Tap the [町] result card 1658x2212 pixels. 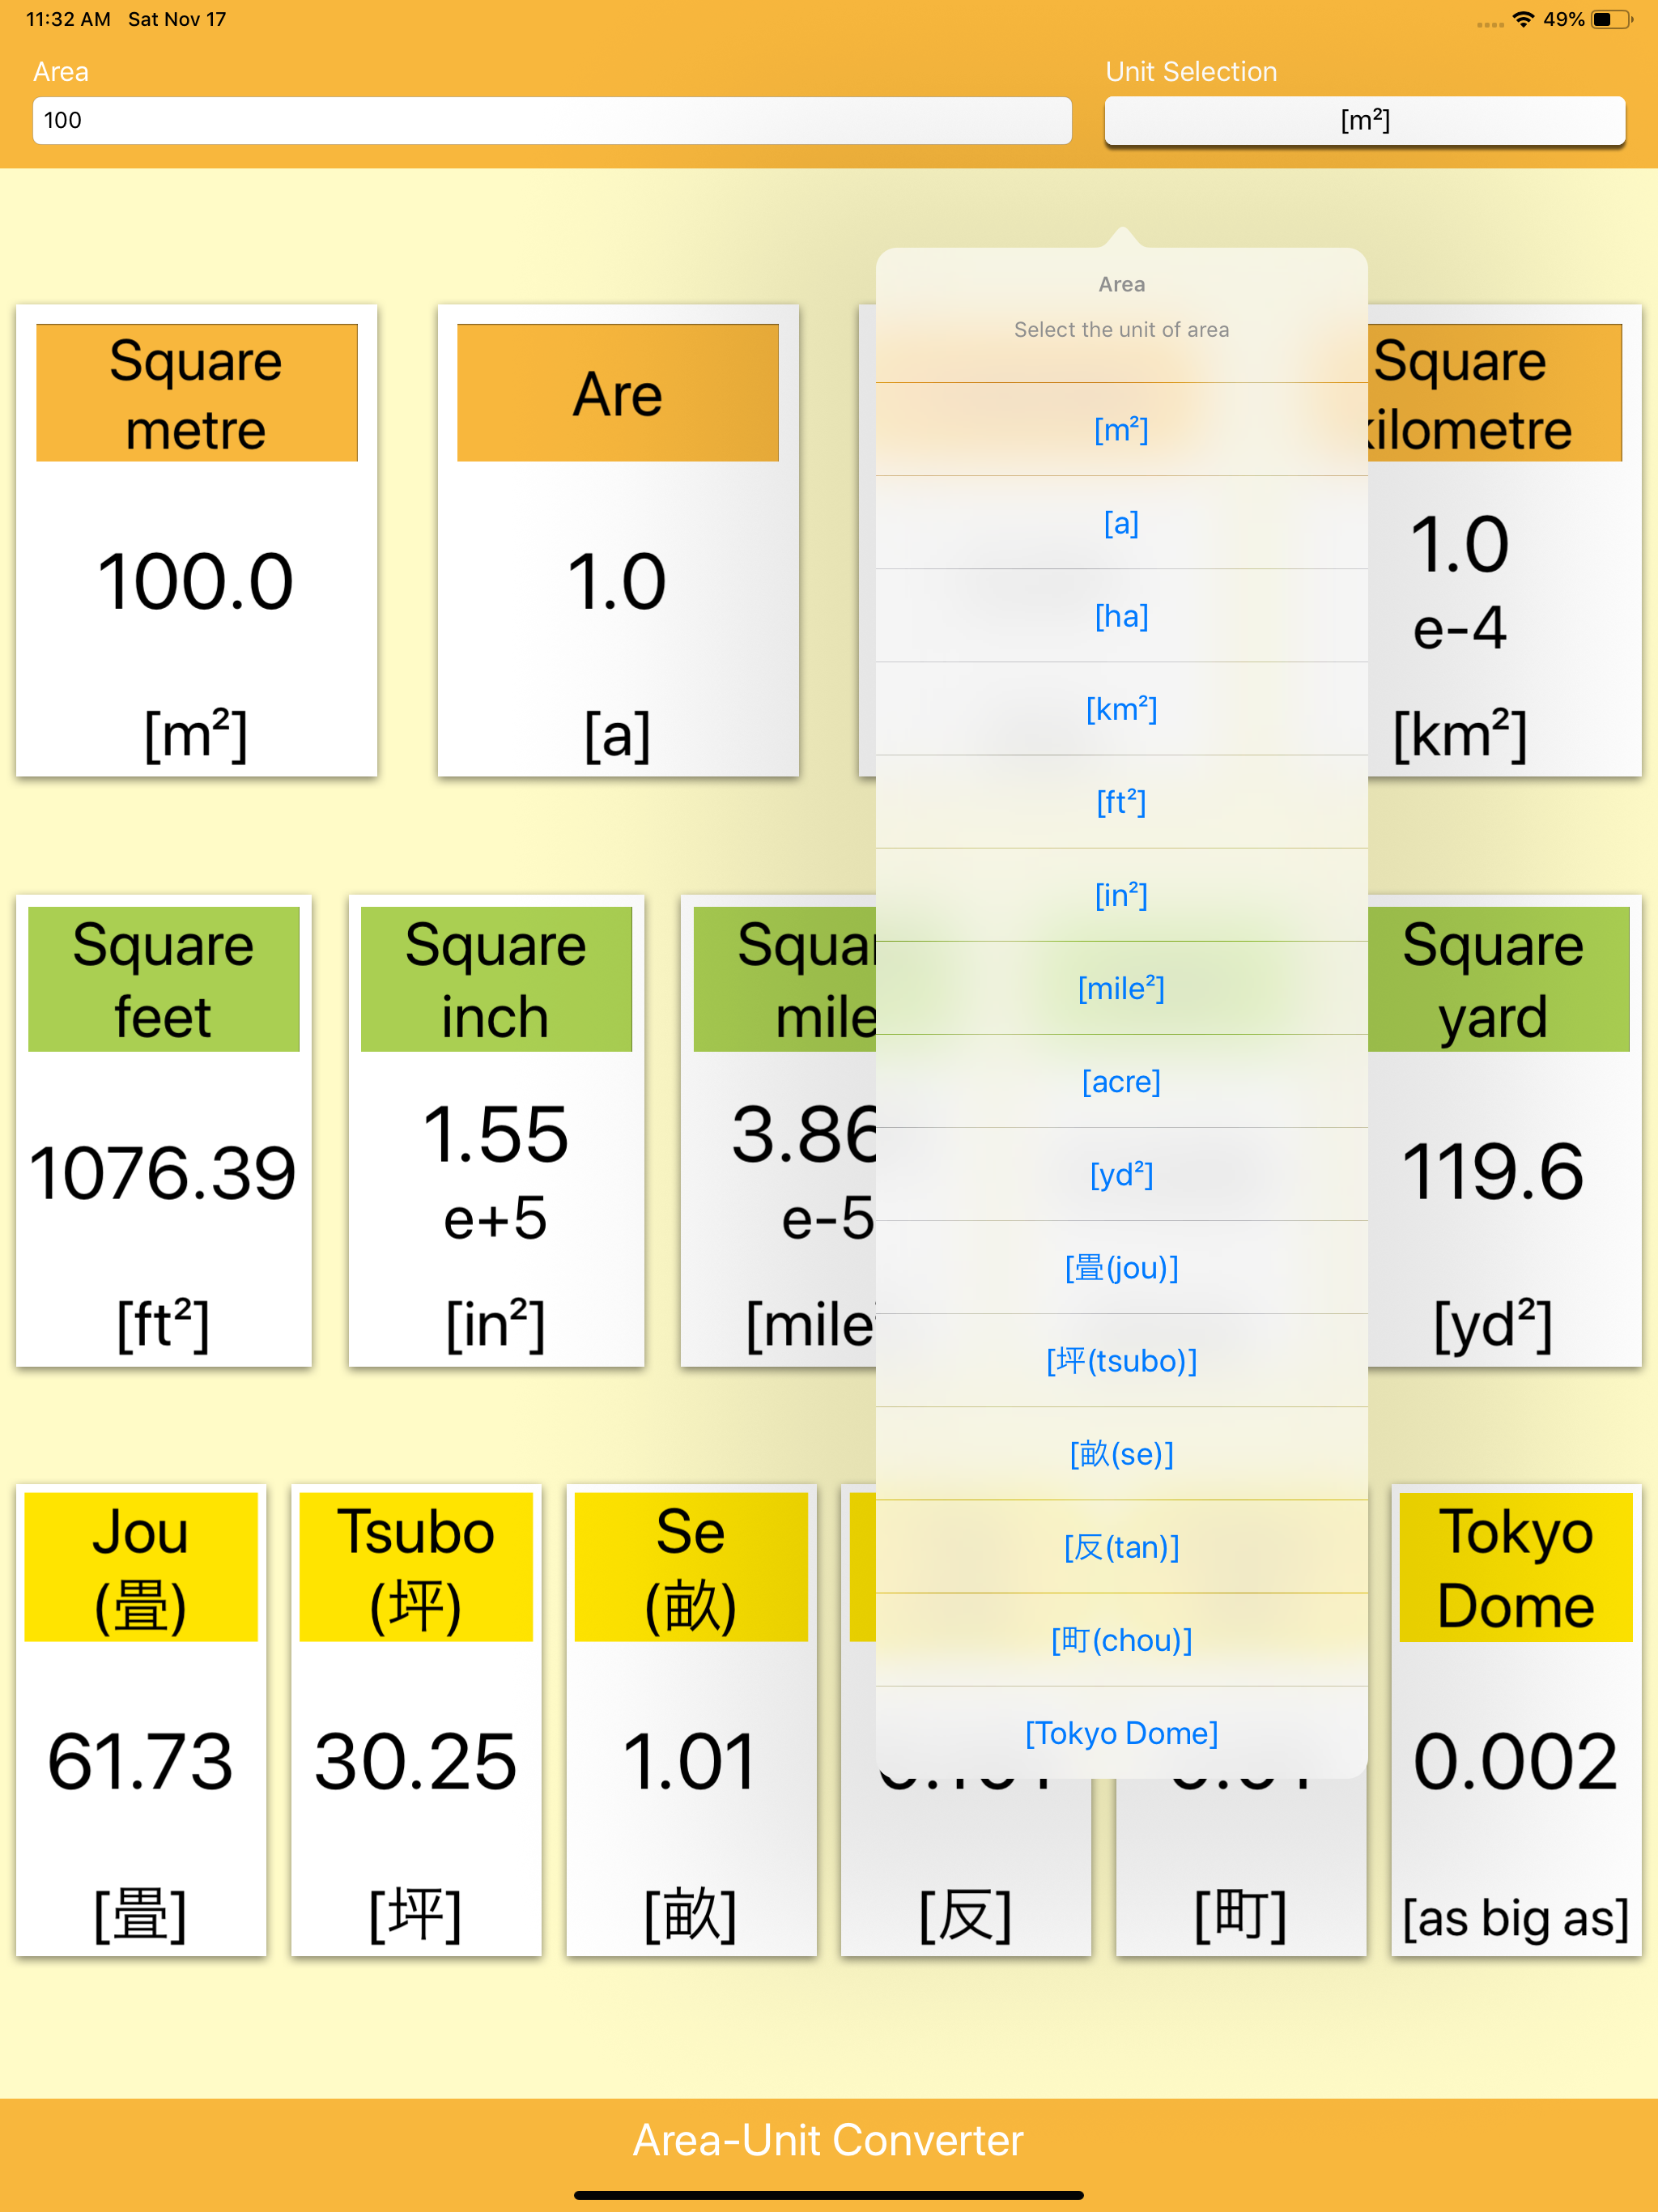click(1241, 1867)
